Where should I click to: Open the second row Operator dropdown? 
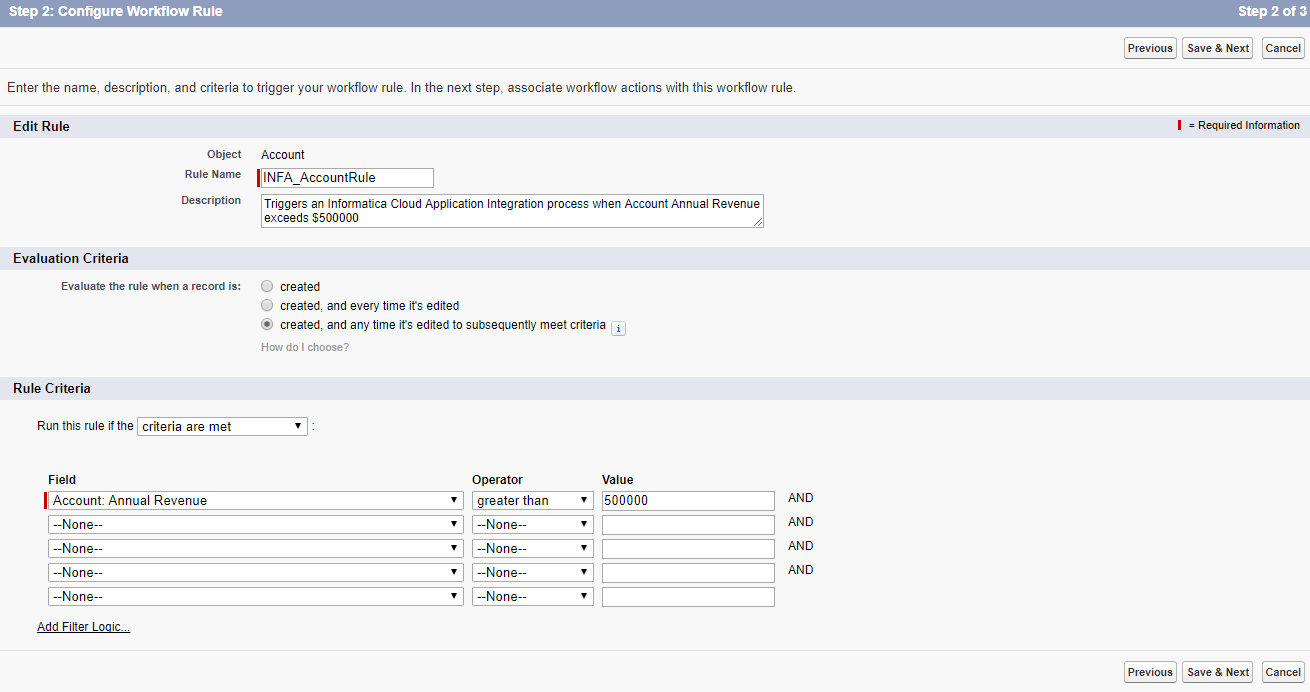coord(533,524)
